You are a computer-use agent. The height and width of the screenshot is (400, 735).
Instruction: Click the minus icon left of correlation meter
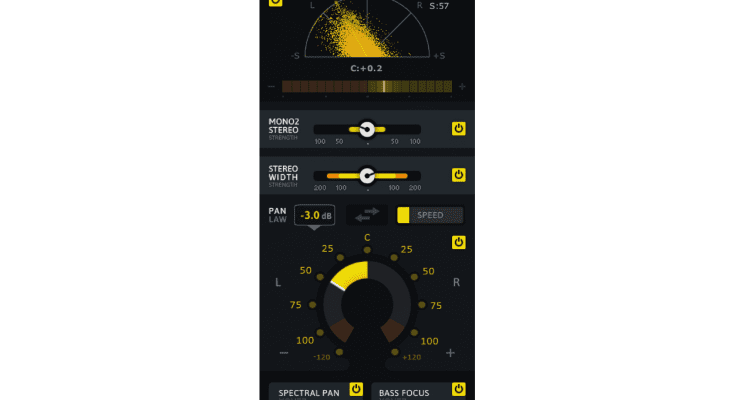(271, 87)
